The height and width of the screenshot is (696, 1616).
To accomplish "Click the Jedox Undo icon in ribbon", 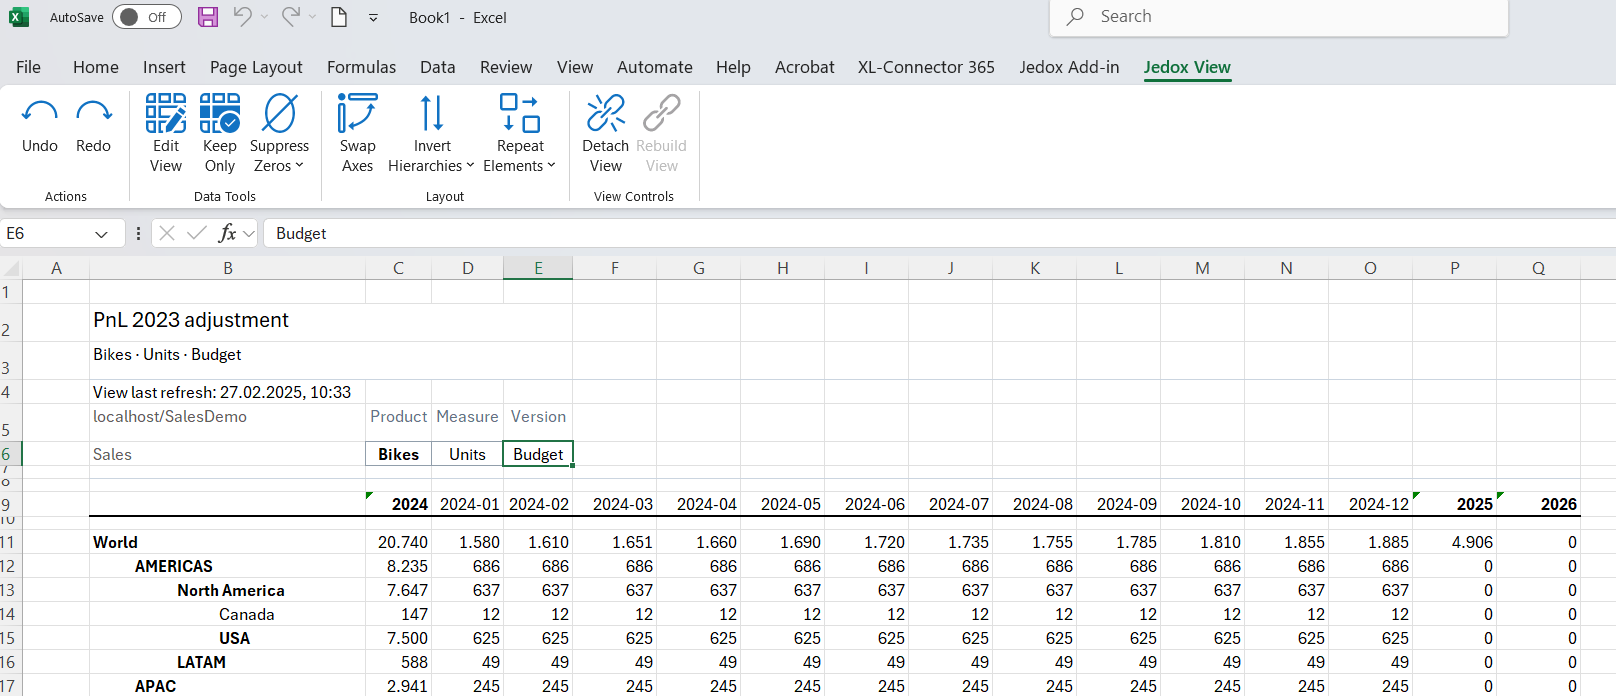I will click(40, 114).
